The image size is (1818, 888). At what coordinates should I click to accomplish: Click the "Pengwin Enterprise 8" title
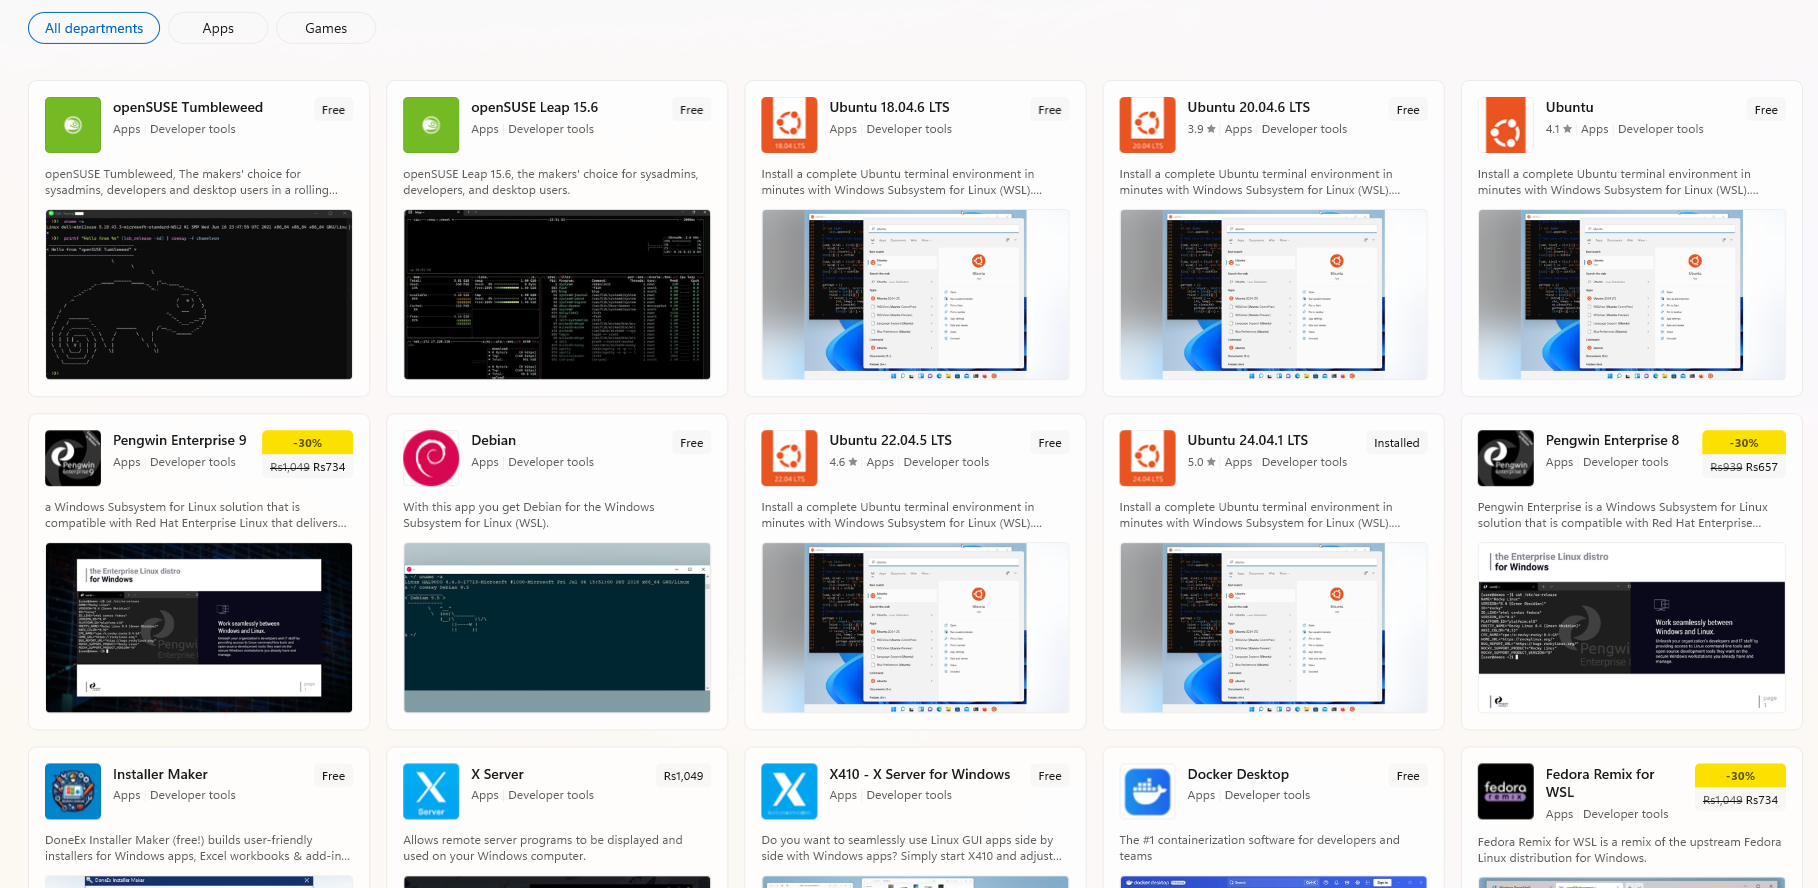point(1612,441)
